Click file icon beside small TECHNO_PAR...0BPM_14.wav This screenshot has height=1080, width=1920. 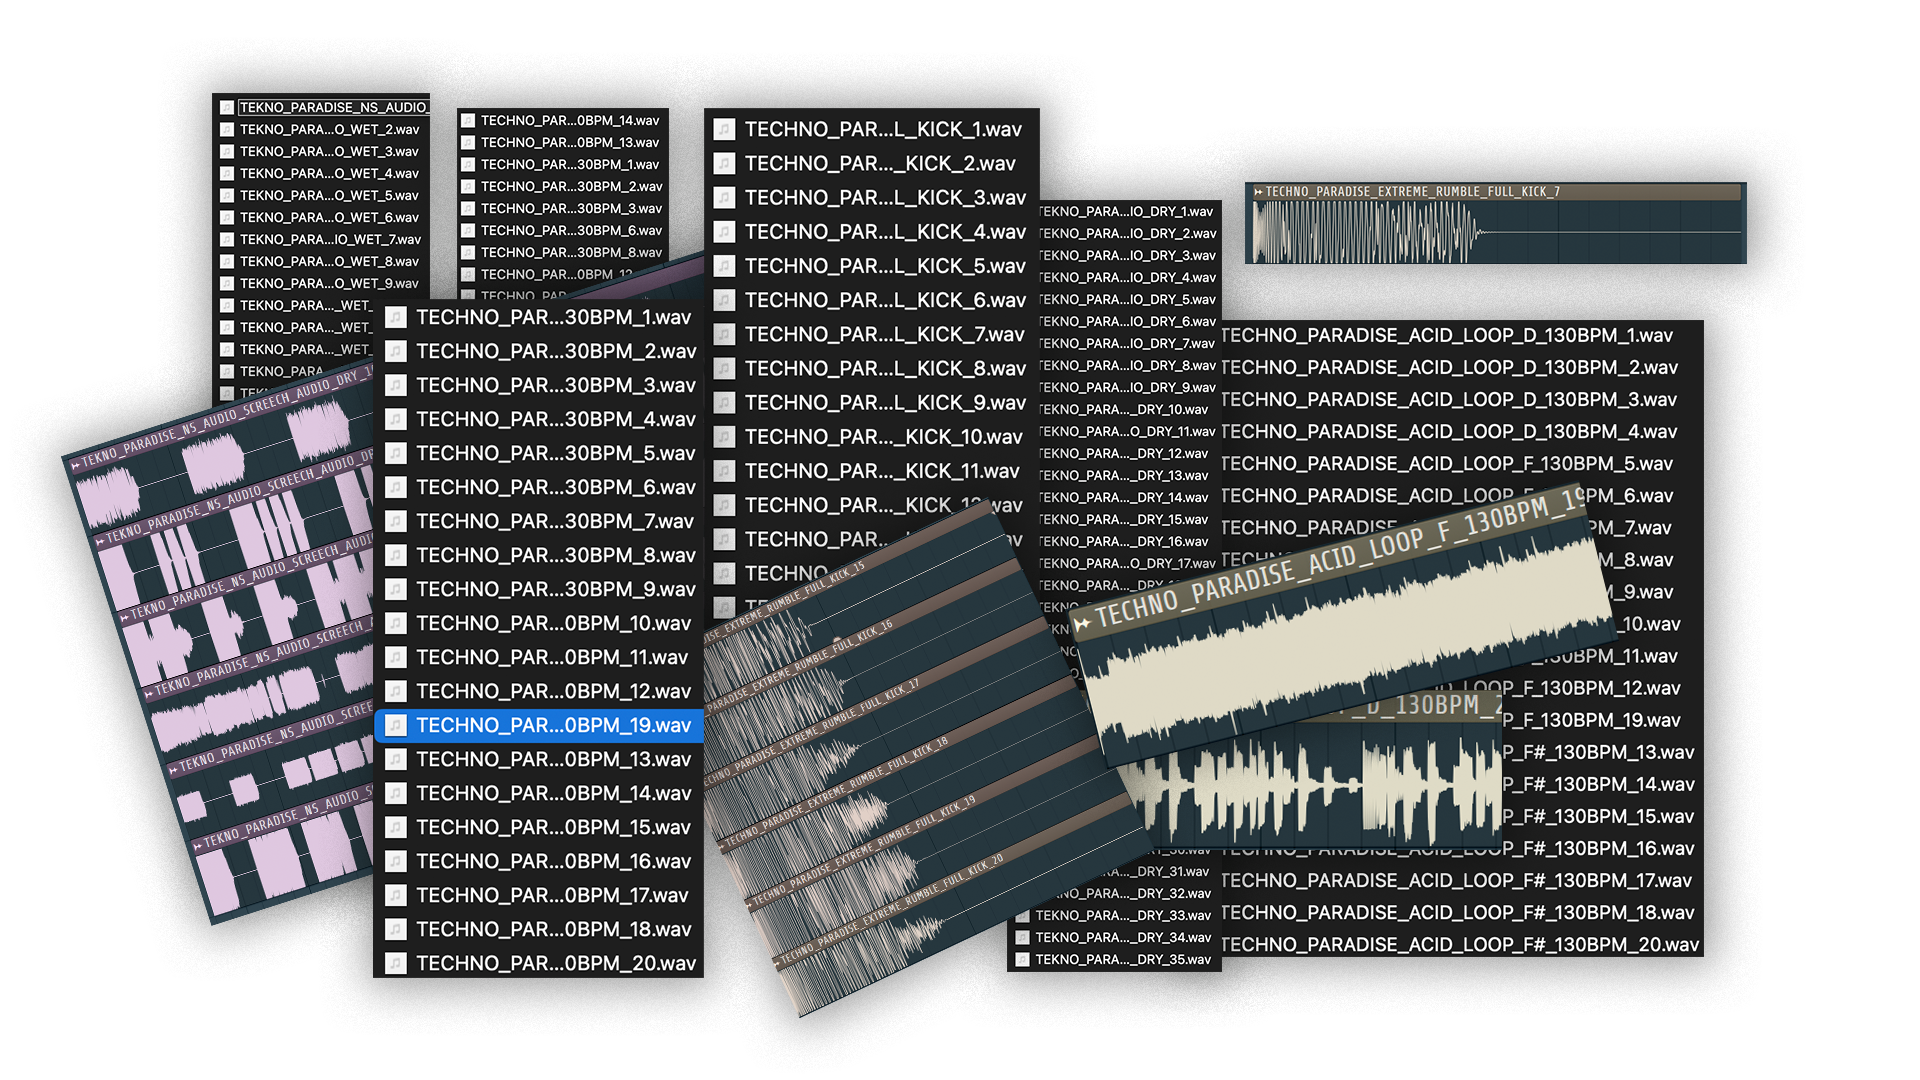pos(467,121)
